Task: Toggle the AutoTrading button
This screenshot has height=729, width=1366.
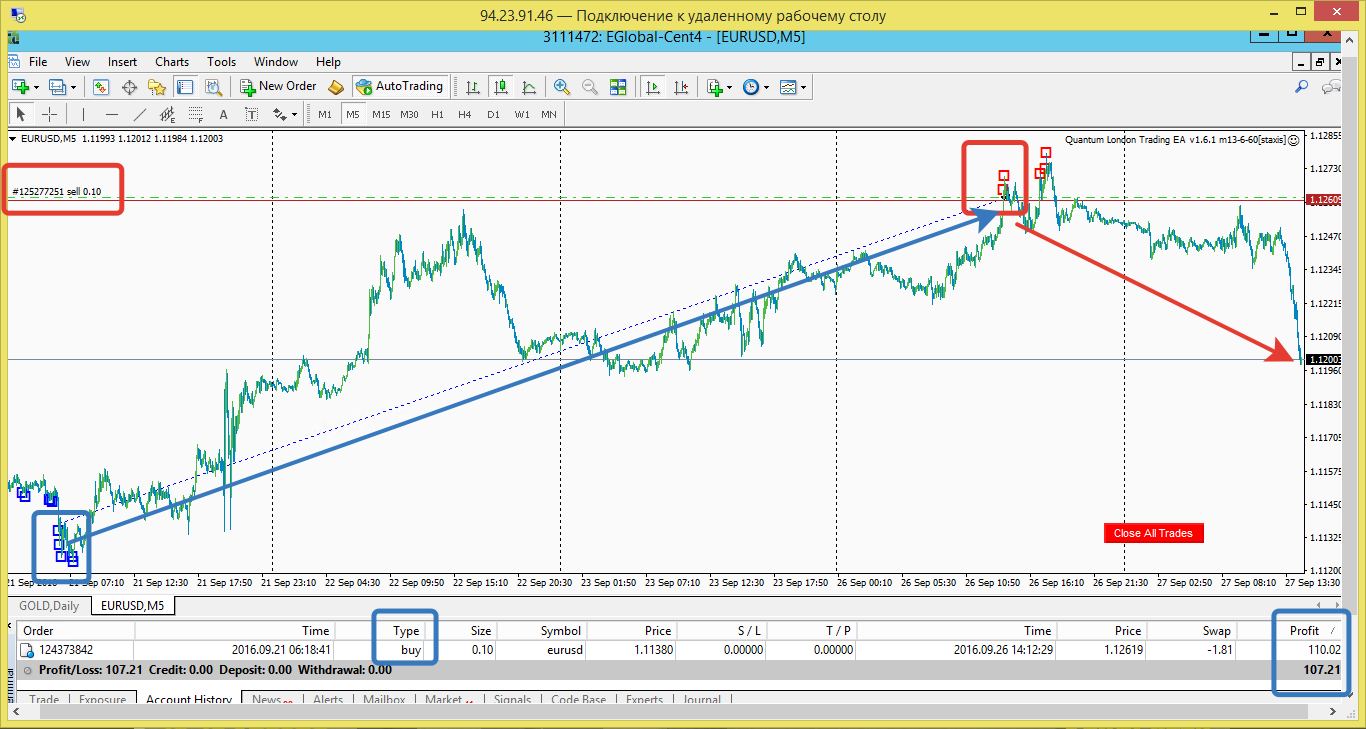Action: (x=399, y=87)
